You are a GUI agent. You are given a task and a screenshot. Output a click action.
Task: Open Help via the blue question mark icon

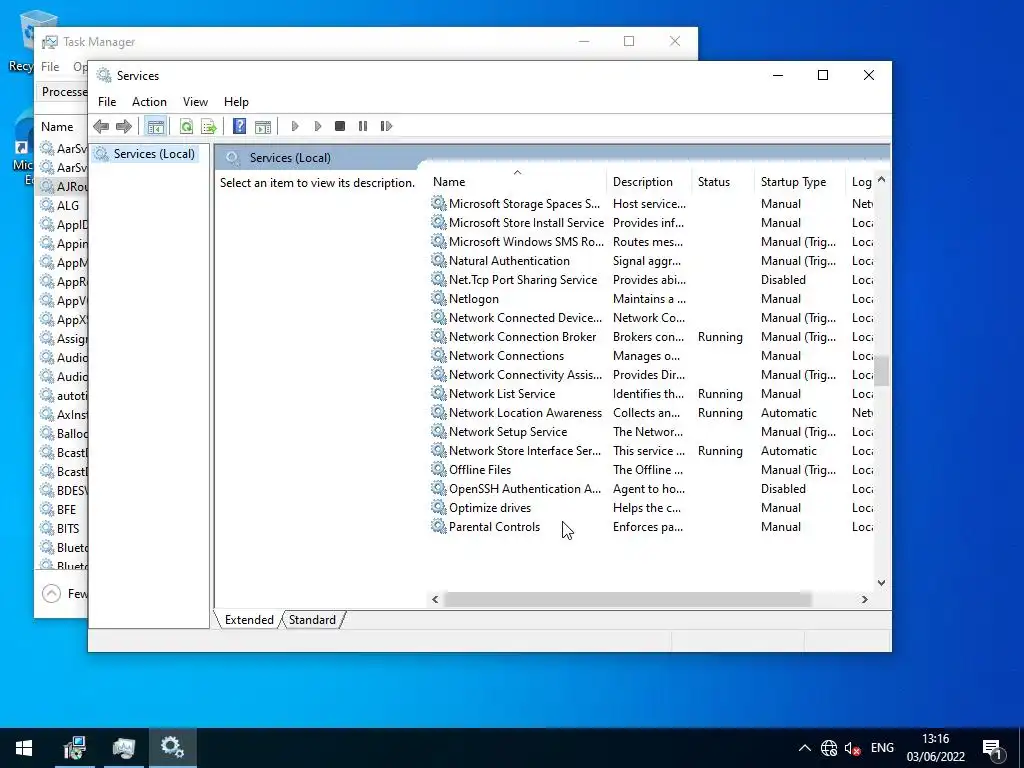click(240, 126)
